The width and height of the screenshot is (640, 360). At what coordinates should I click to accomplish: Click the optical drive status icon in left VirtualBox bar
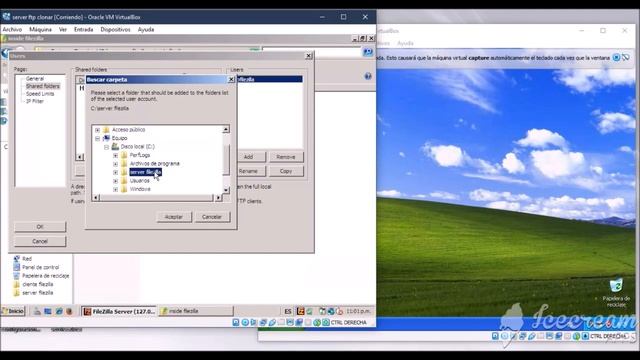coord(245,322)
